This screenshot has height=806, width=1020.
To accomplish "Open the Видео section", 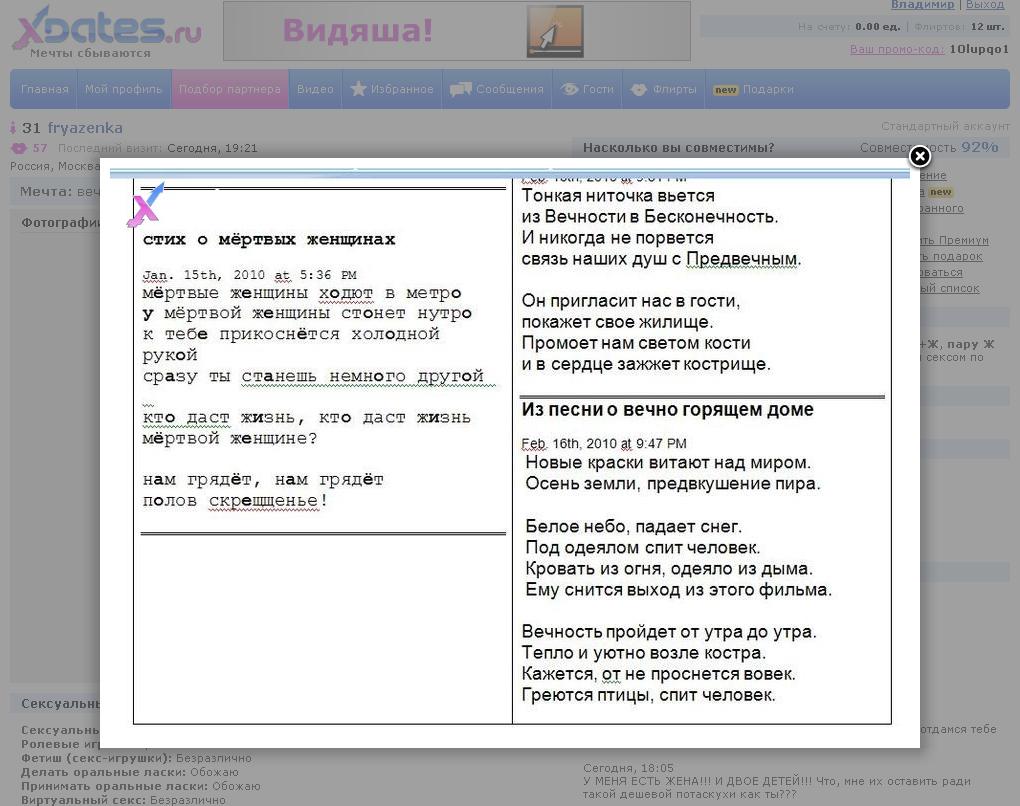I will pyautogui.click(x=315, y=89).
